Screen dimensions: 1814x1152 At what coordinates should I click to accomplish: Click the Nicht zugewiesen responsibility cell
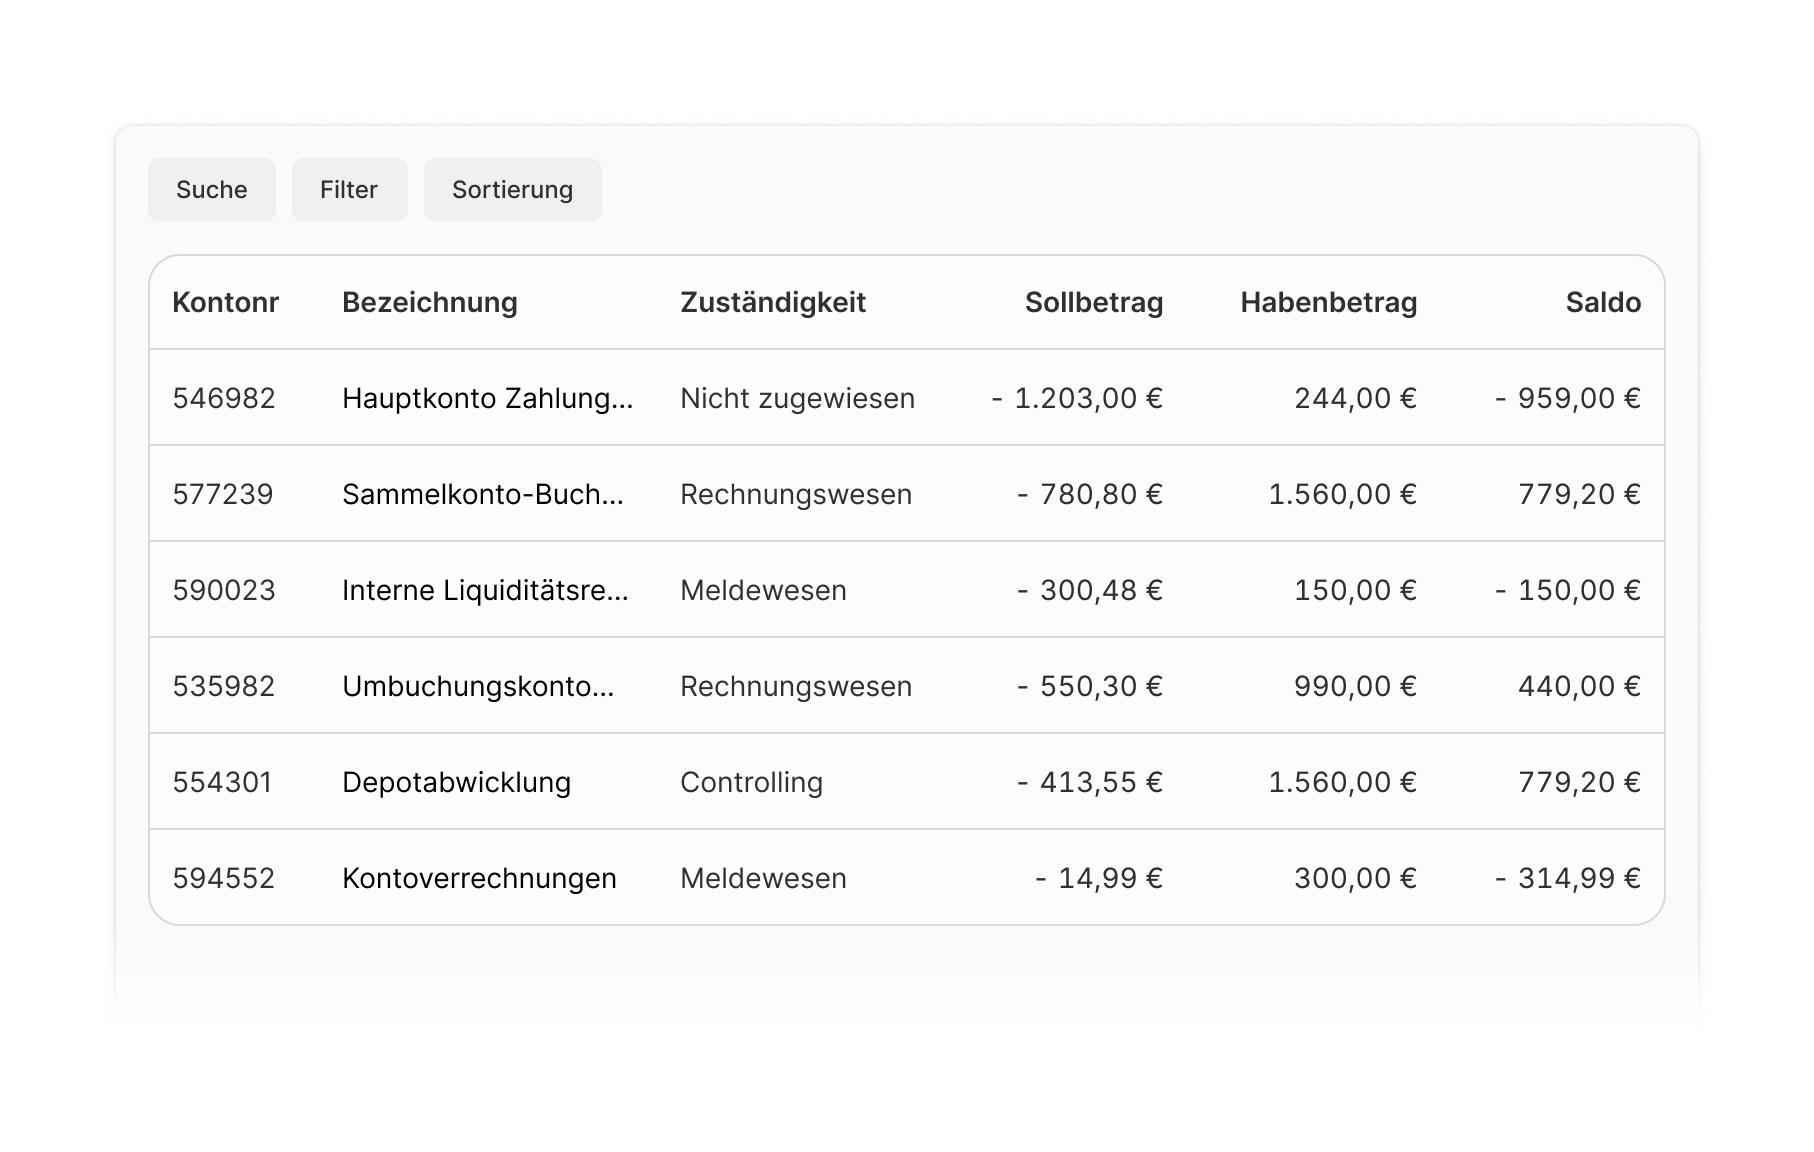797,398
